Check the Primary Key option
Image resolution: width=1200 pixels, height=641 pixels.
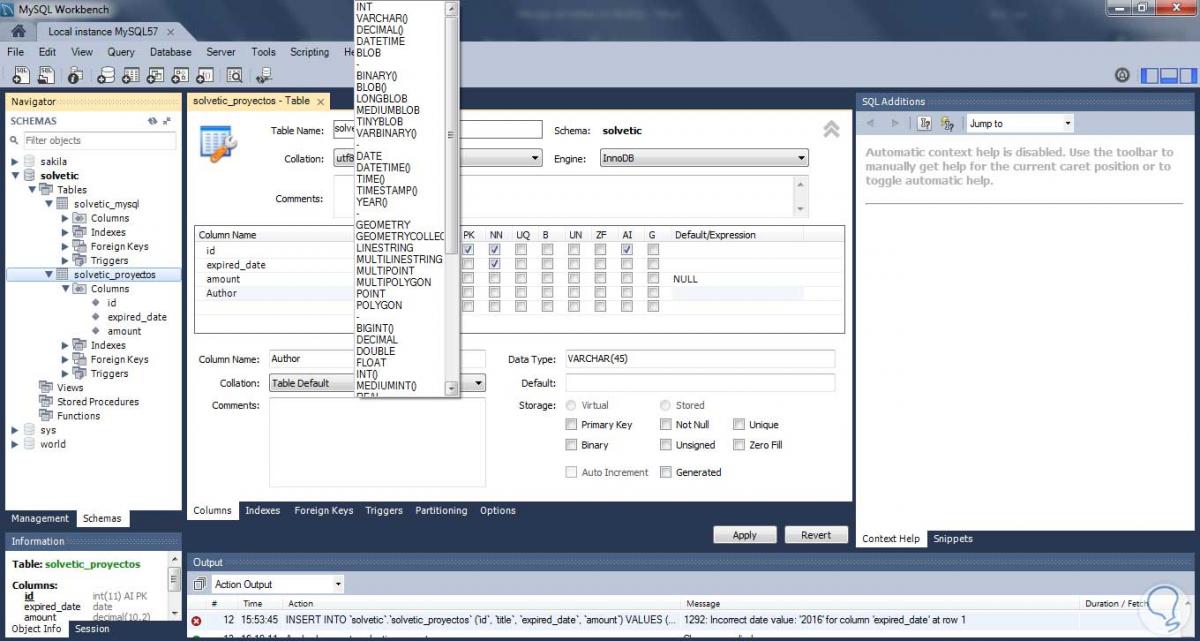click(x=572, y=425)
